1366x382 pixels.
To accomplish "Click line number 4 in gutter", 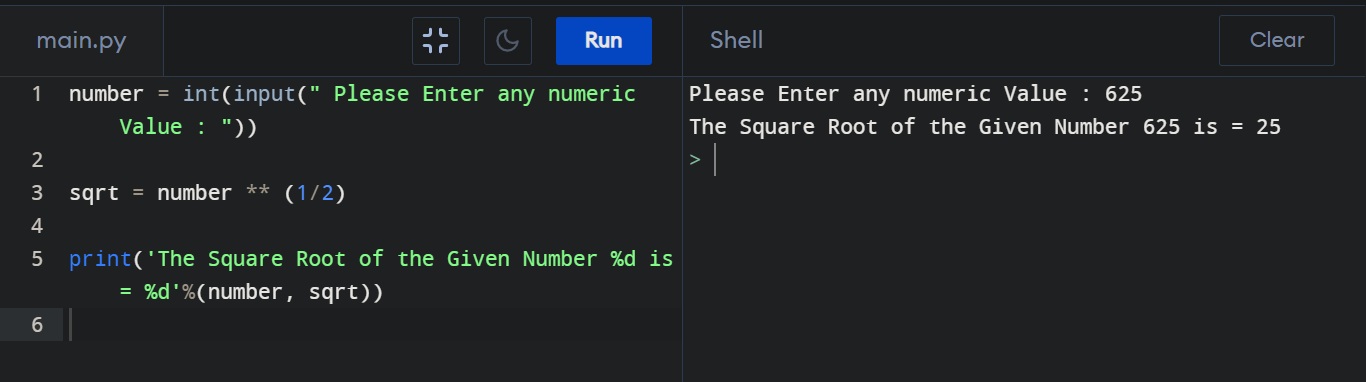I will (x=37, y=226).
